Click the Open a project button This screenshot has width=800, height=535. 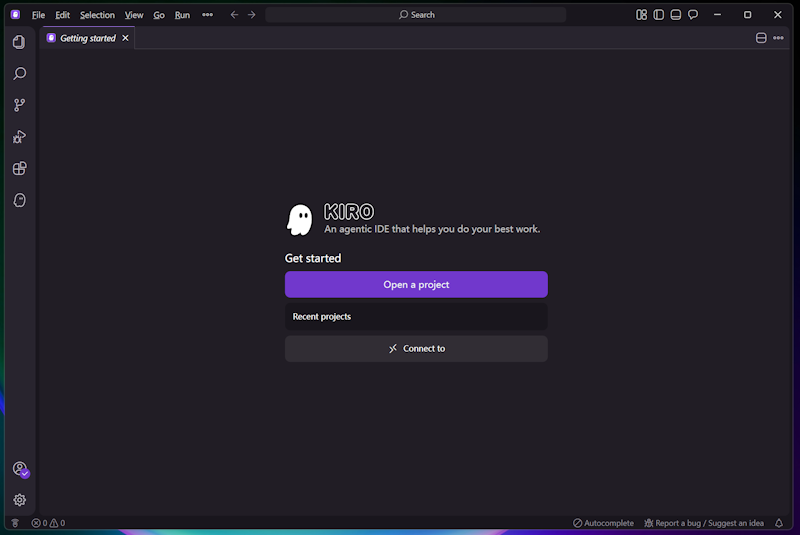tap(416, 285)
